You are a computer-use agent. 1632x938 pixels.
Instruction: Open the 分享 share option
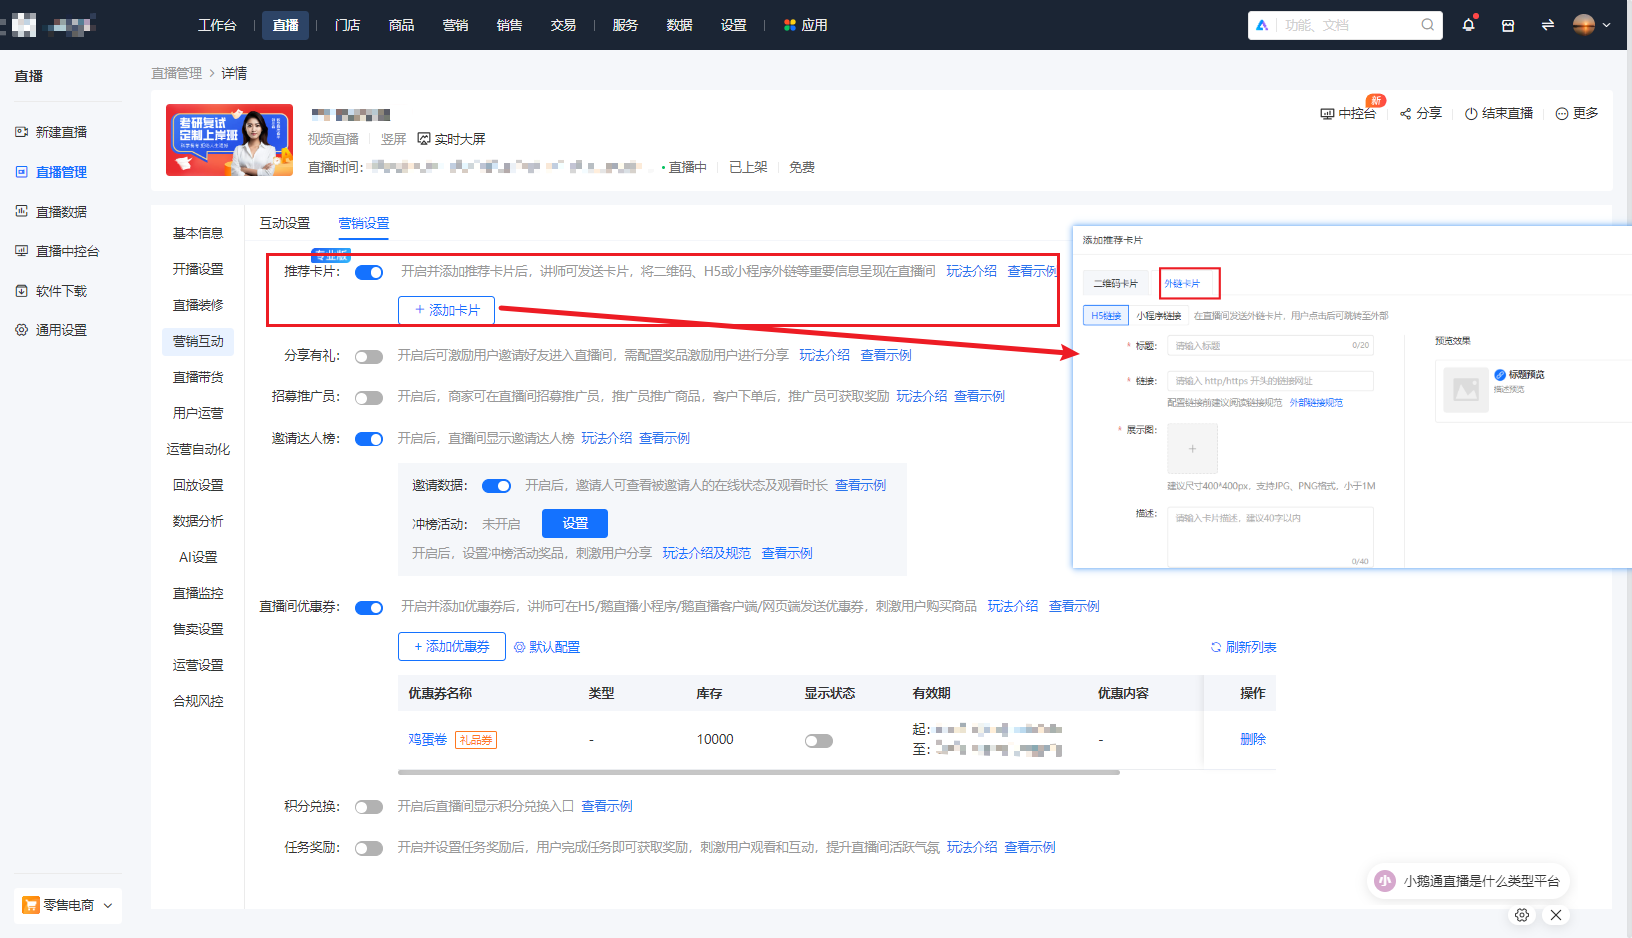coord(1420,113)
